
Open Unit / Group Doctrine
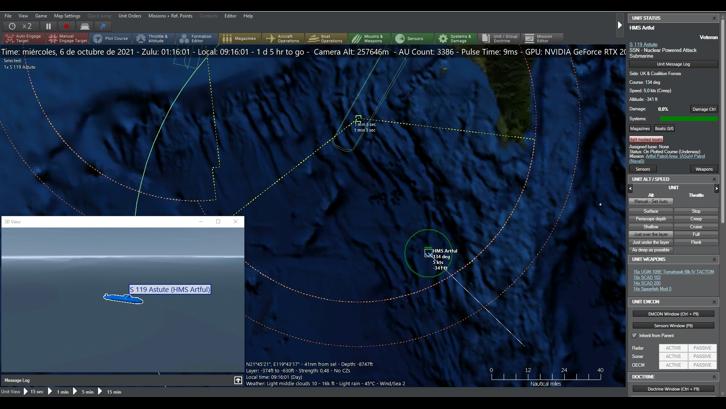click(x=499, y=38)
